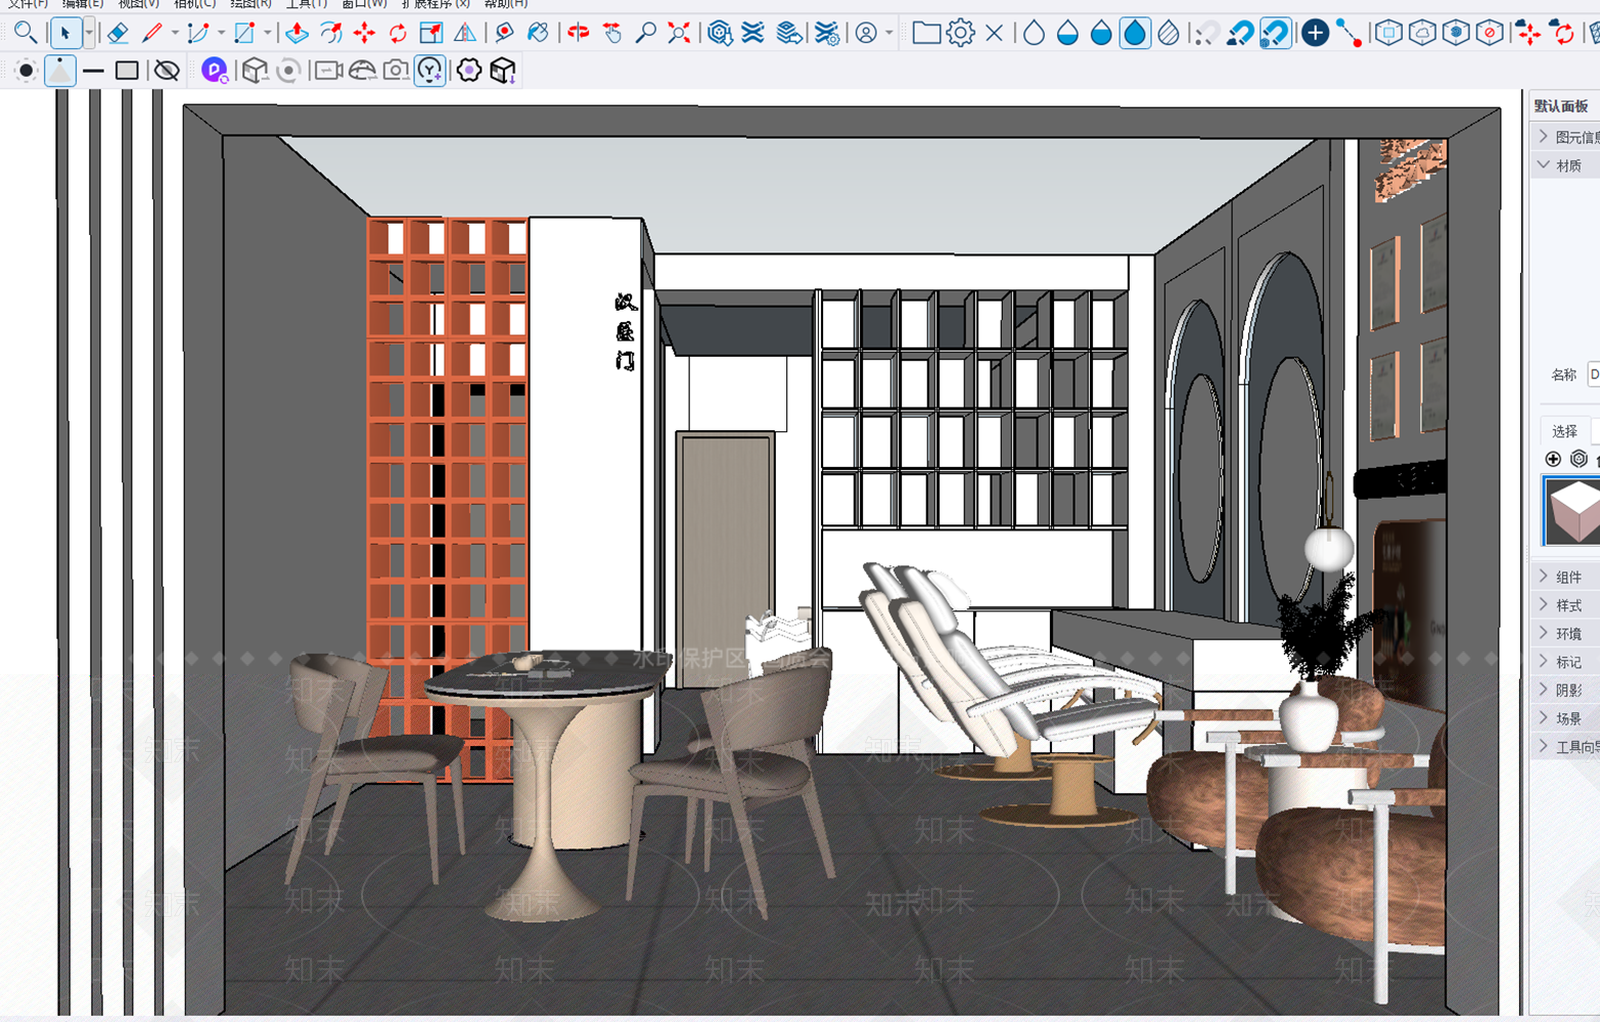Expand the 标记 panel section

(x=1566, y=662)
